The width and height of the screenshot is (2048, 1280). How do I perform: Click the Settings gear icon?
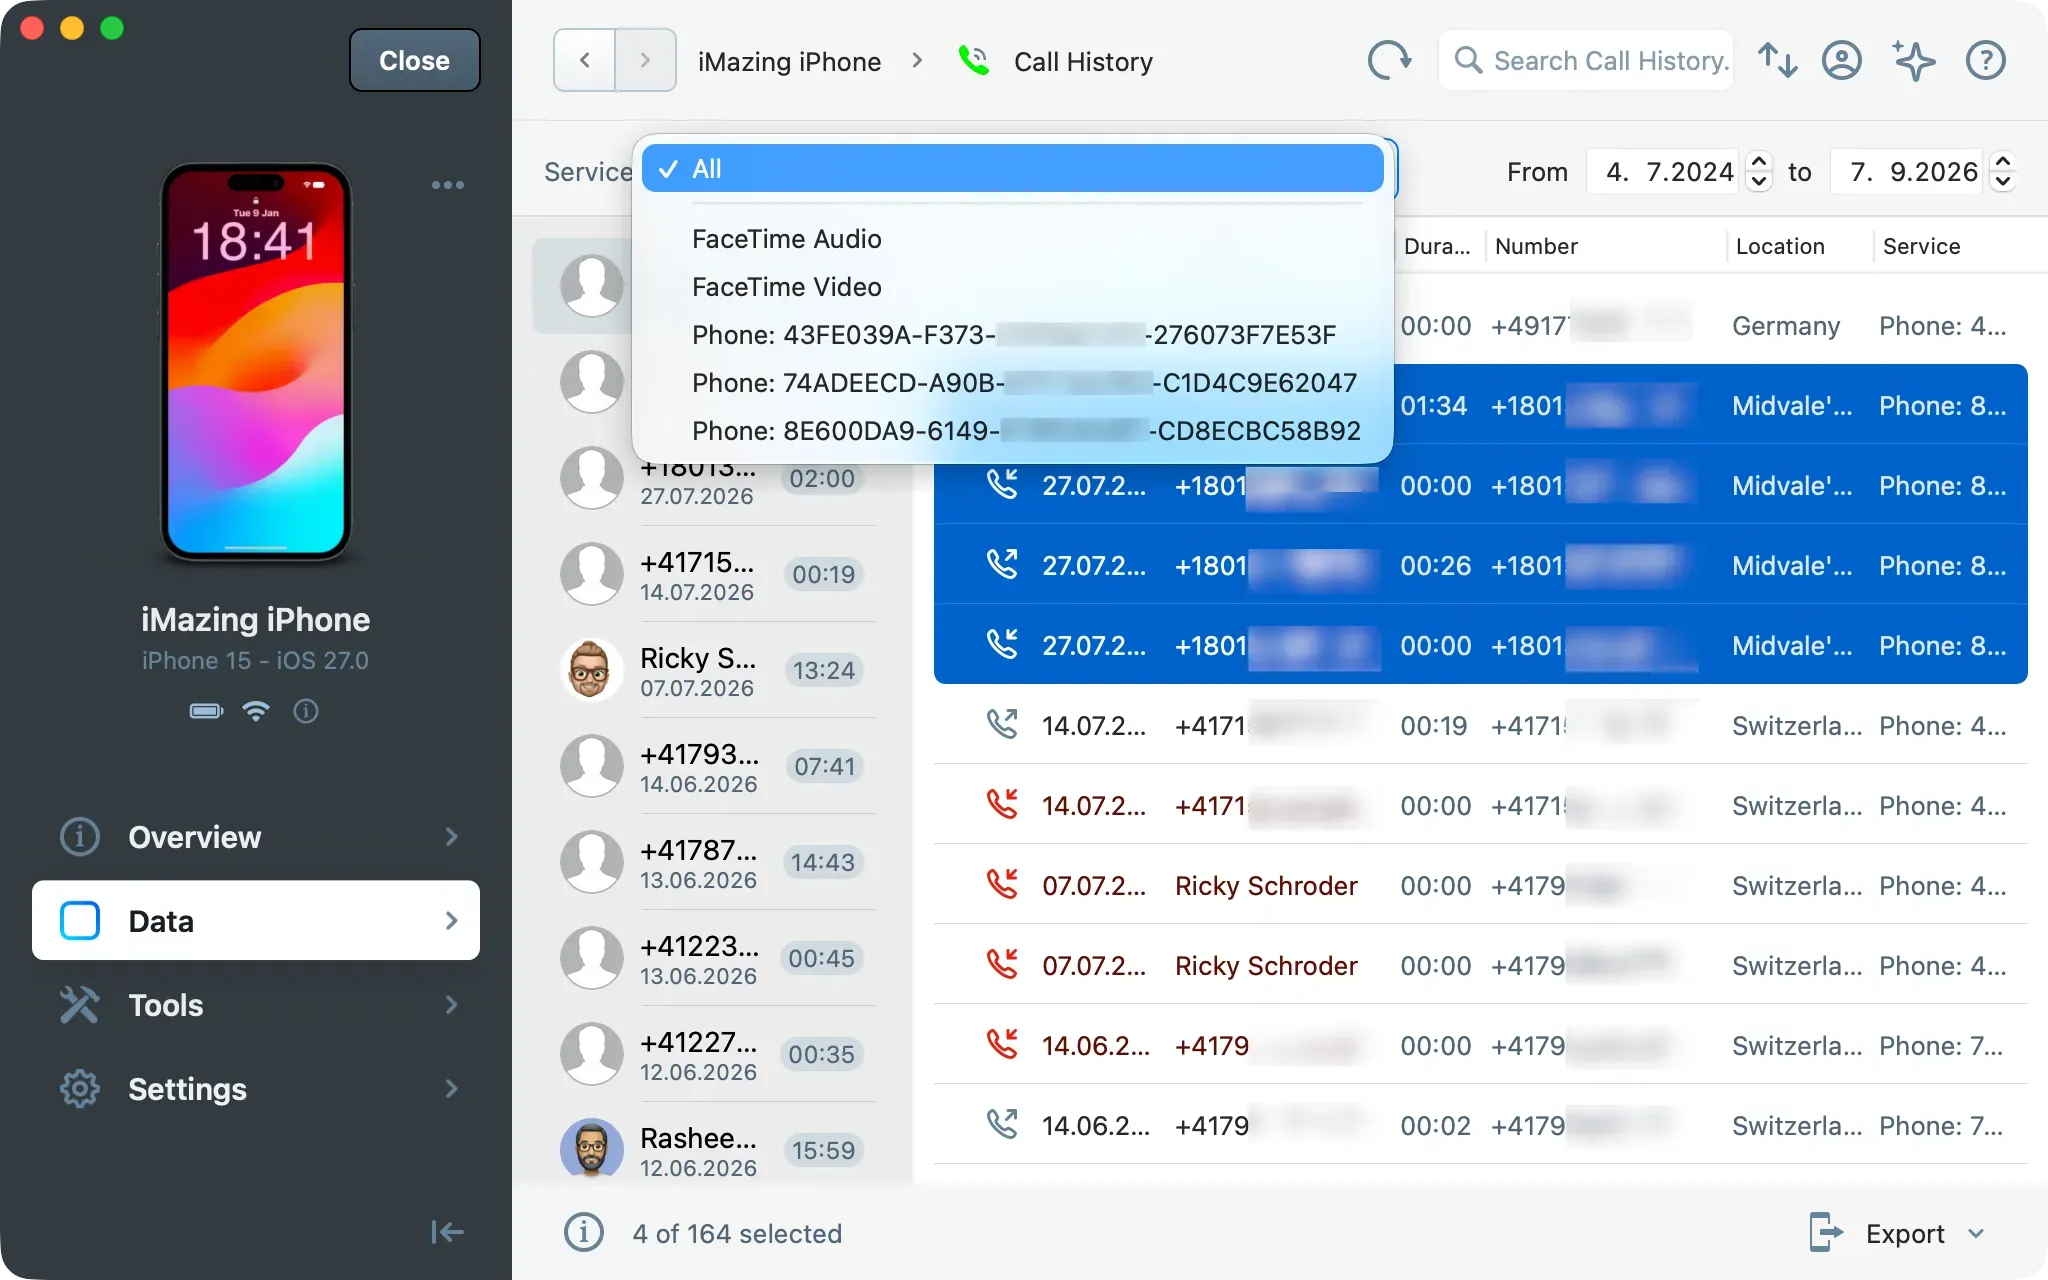pos(80,1089)
